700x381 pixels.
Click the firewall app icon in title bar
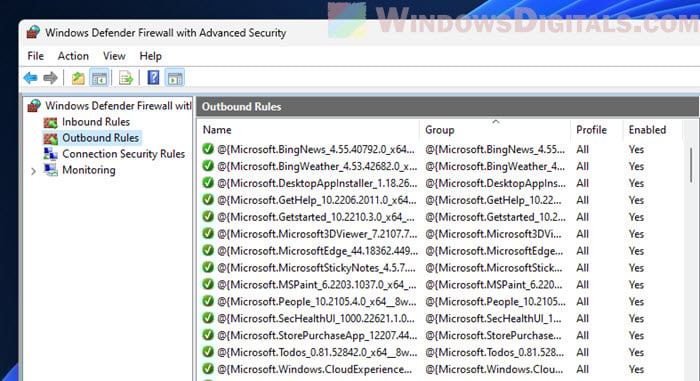(33, 33)
